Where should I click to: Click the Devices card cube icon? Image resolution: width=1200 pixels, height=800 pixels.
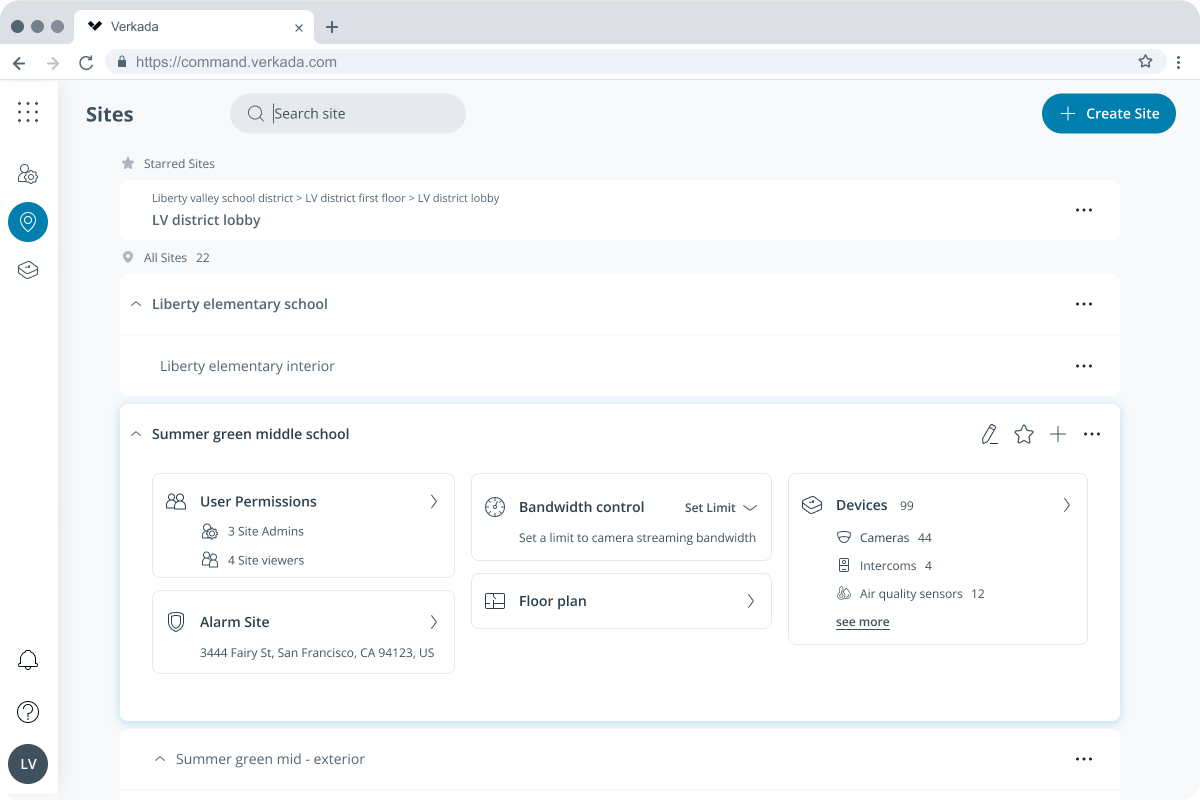812,505
